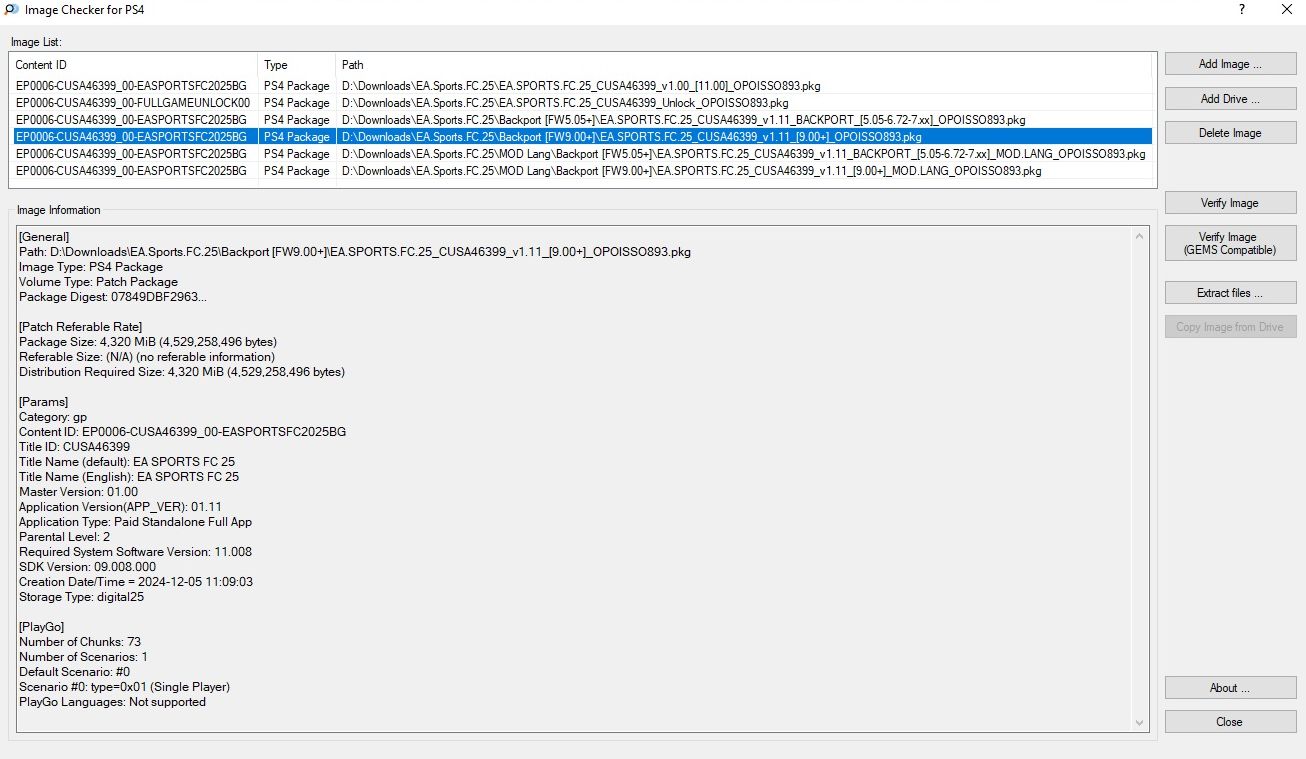Select the MOD Lang Backport [FW5.05+] row

pos(581,154)
